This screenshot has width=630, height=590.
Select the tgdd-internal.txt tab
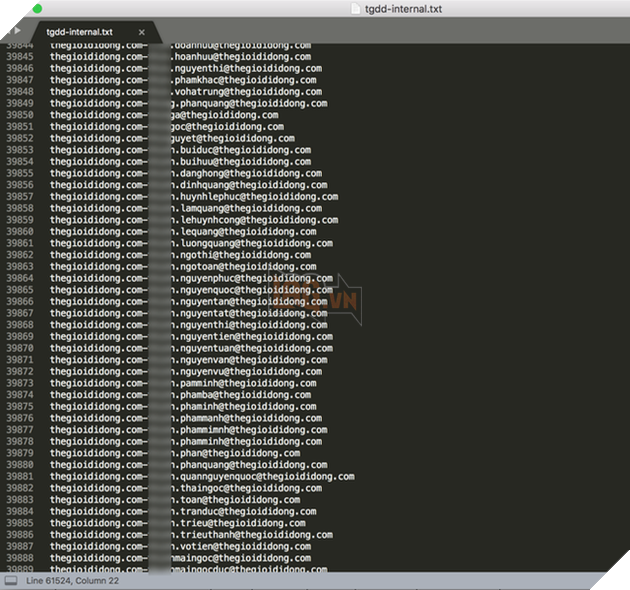point(80,32)
